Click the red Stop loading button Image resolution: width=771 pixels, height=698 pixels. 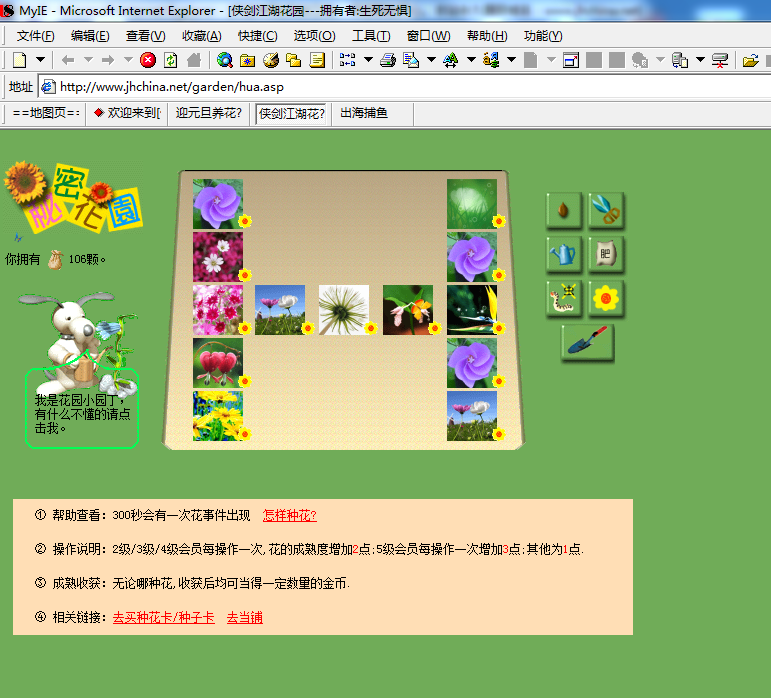(x=148, y=60)
